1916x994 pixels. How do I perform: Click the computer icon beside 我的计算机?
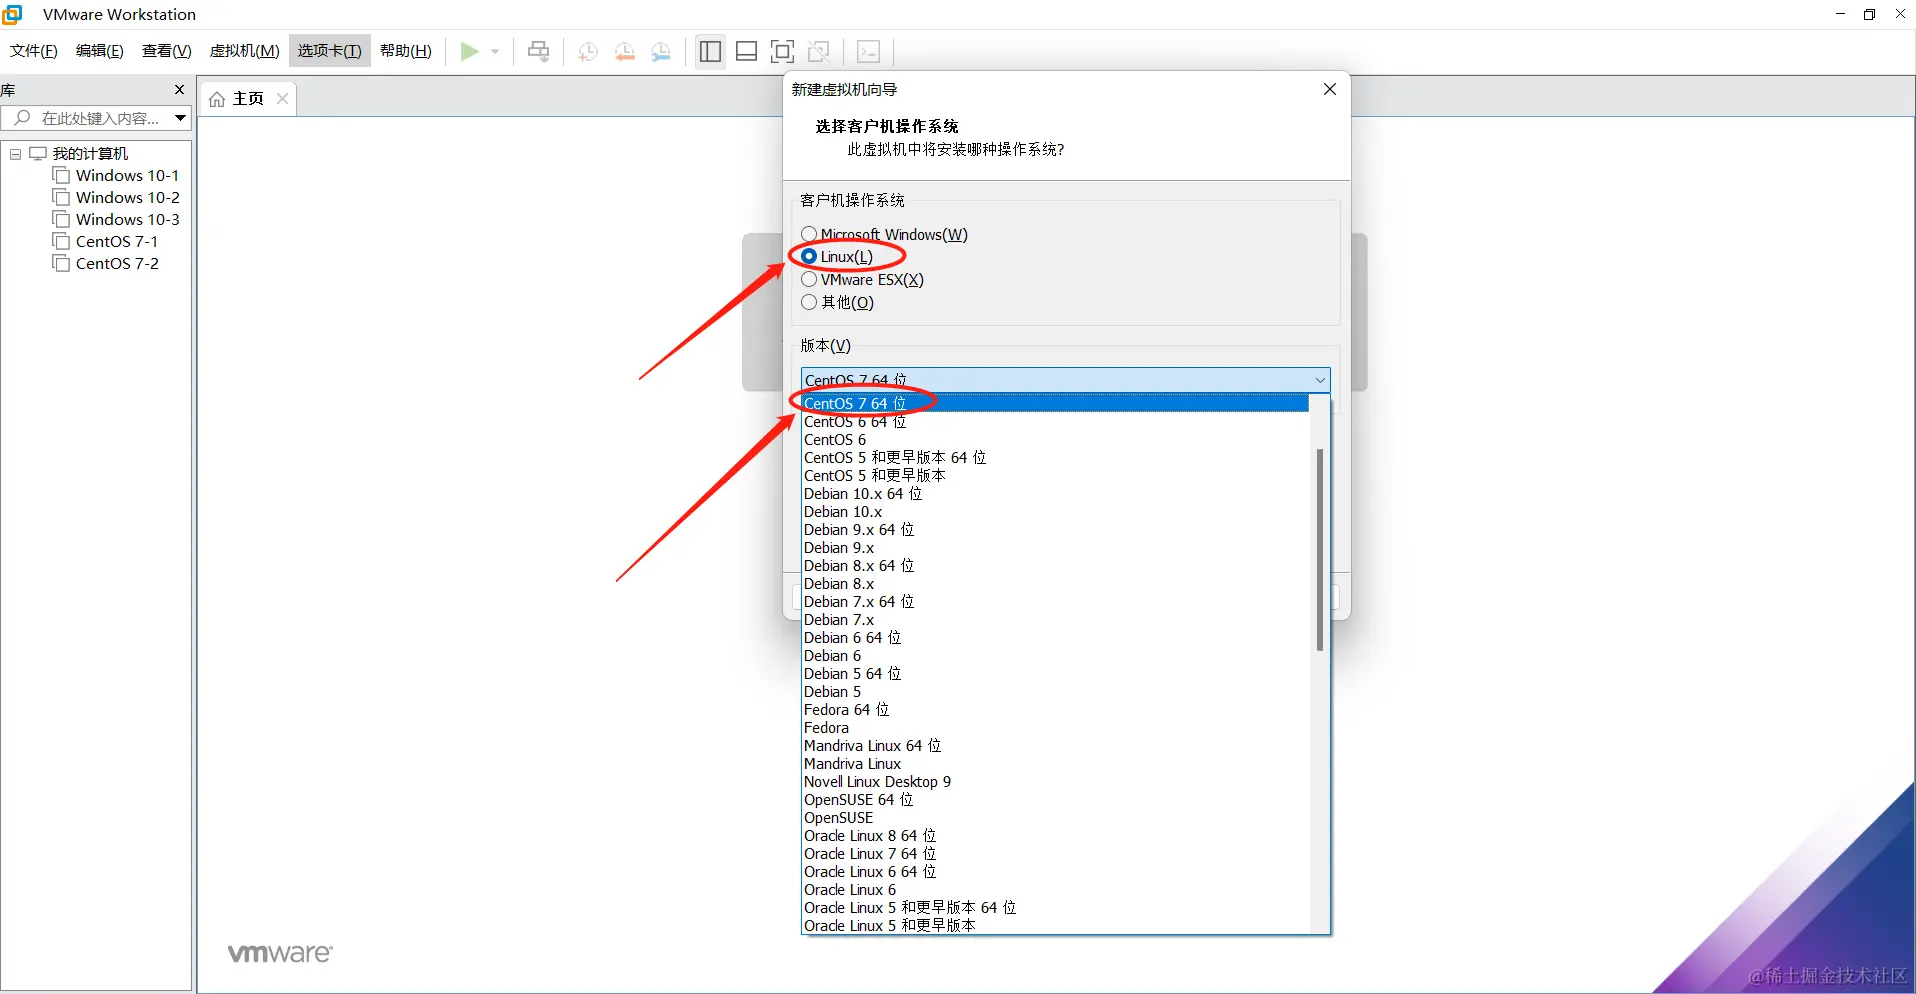click(39, 153)
